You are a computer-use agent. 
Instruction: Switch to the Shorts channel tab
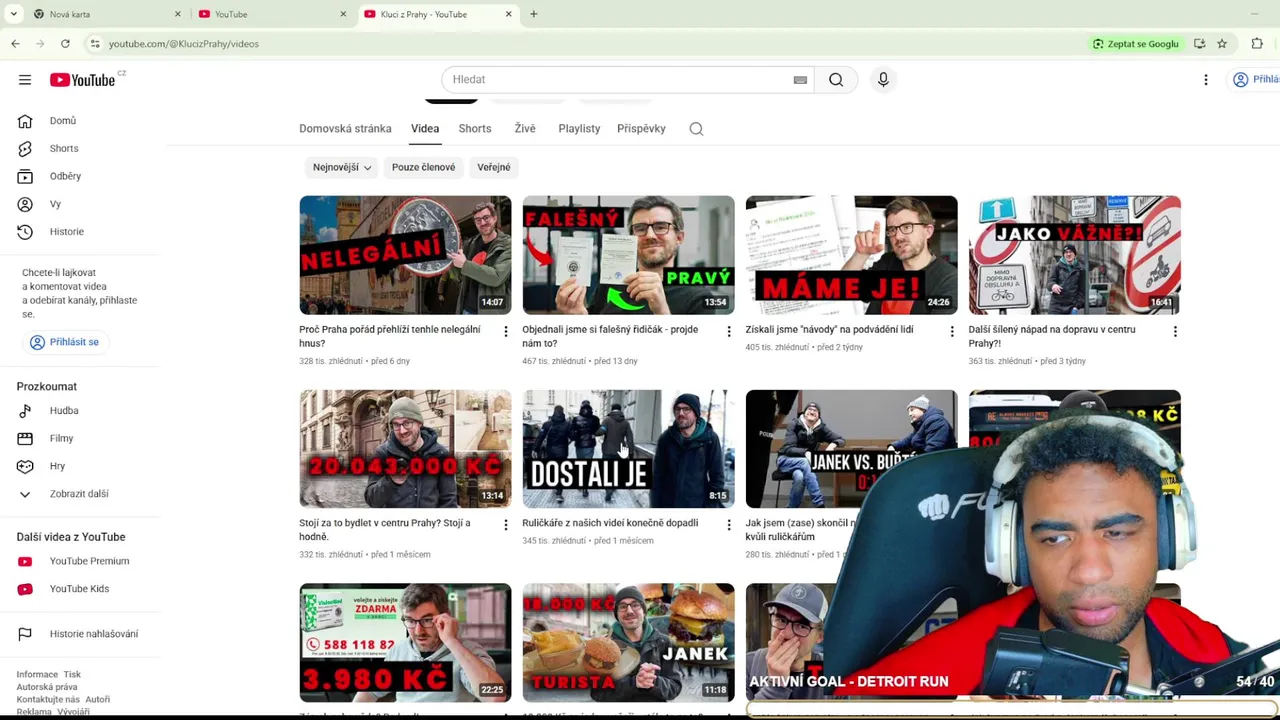475,129
